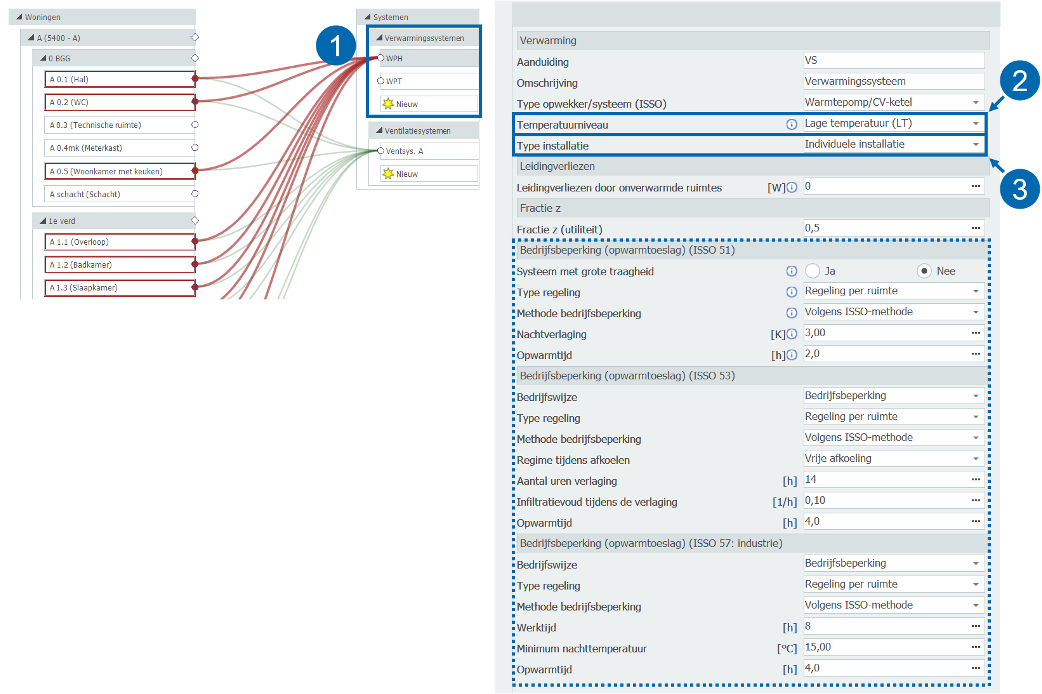Click connector circle of the WPH system

click(x=381, y=58)
